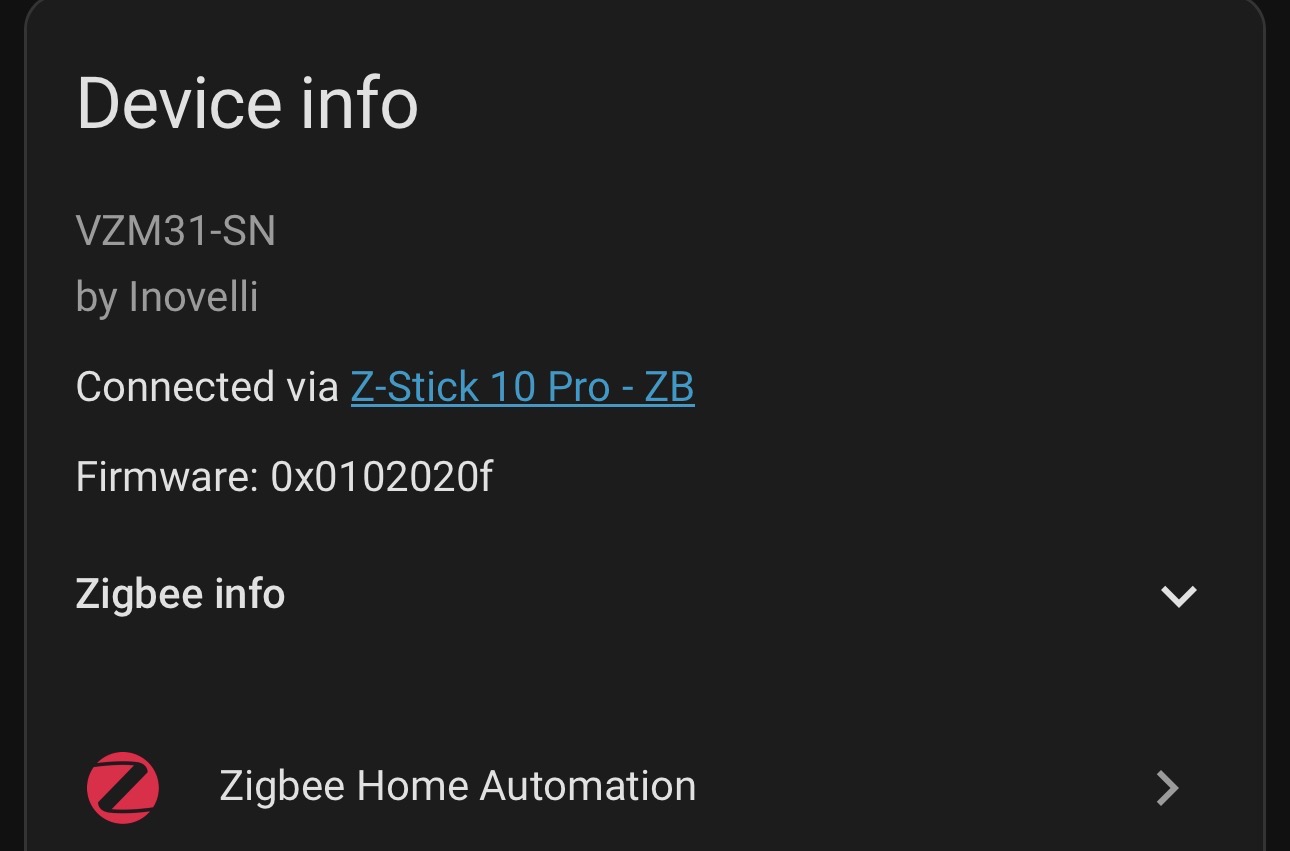Image resolution: width=1290 pixels, height=851 pixels.
Task: Click the word "Automation" in the integration row
Action: pyautogui.click(x=588, y=786)
